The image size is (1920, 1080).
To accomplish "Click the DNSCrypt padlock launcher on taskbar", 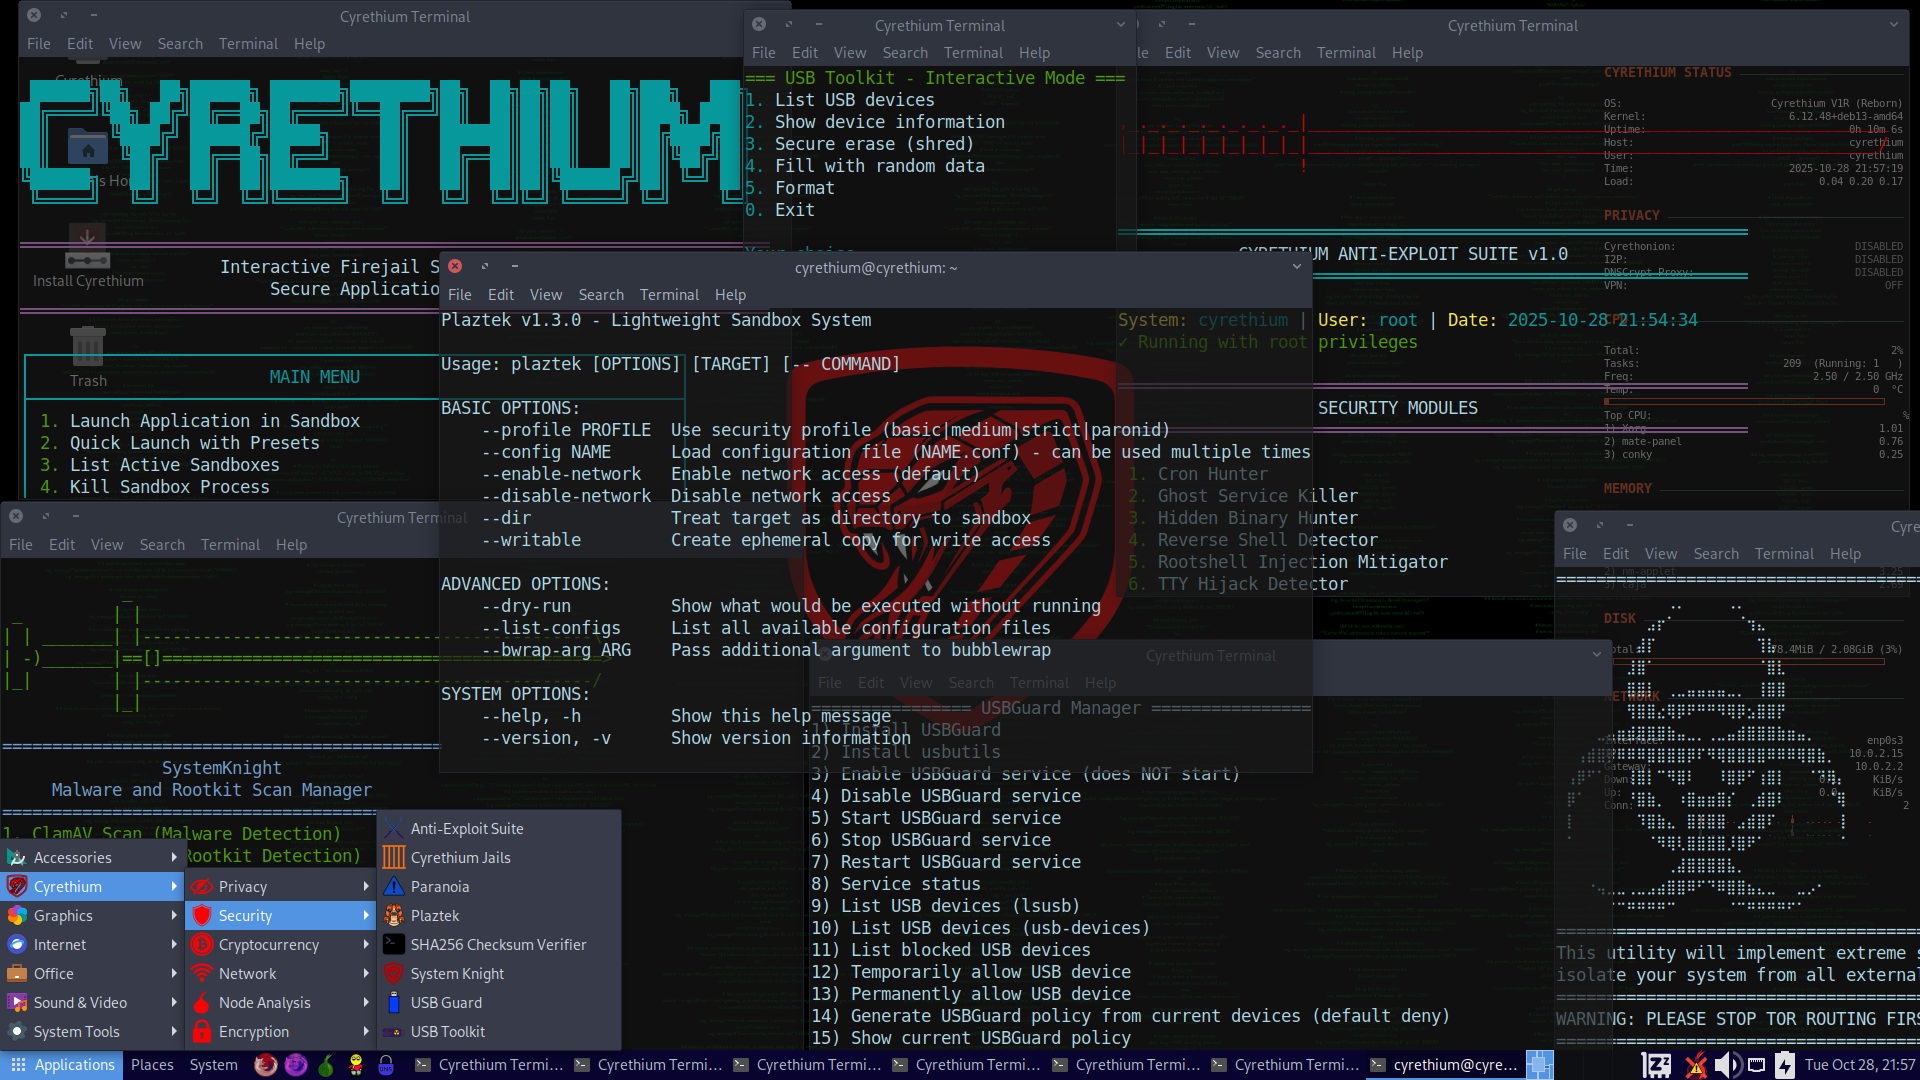I will (386, 1065).
